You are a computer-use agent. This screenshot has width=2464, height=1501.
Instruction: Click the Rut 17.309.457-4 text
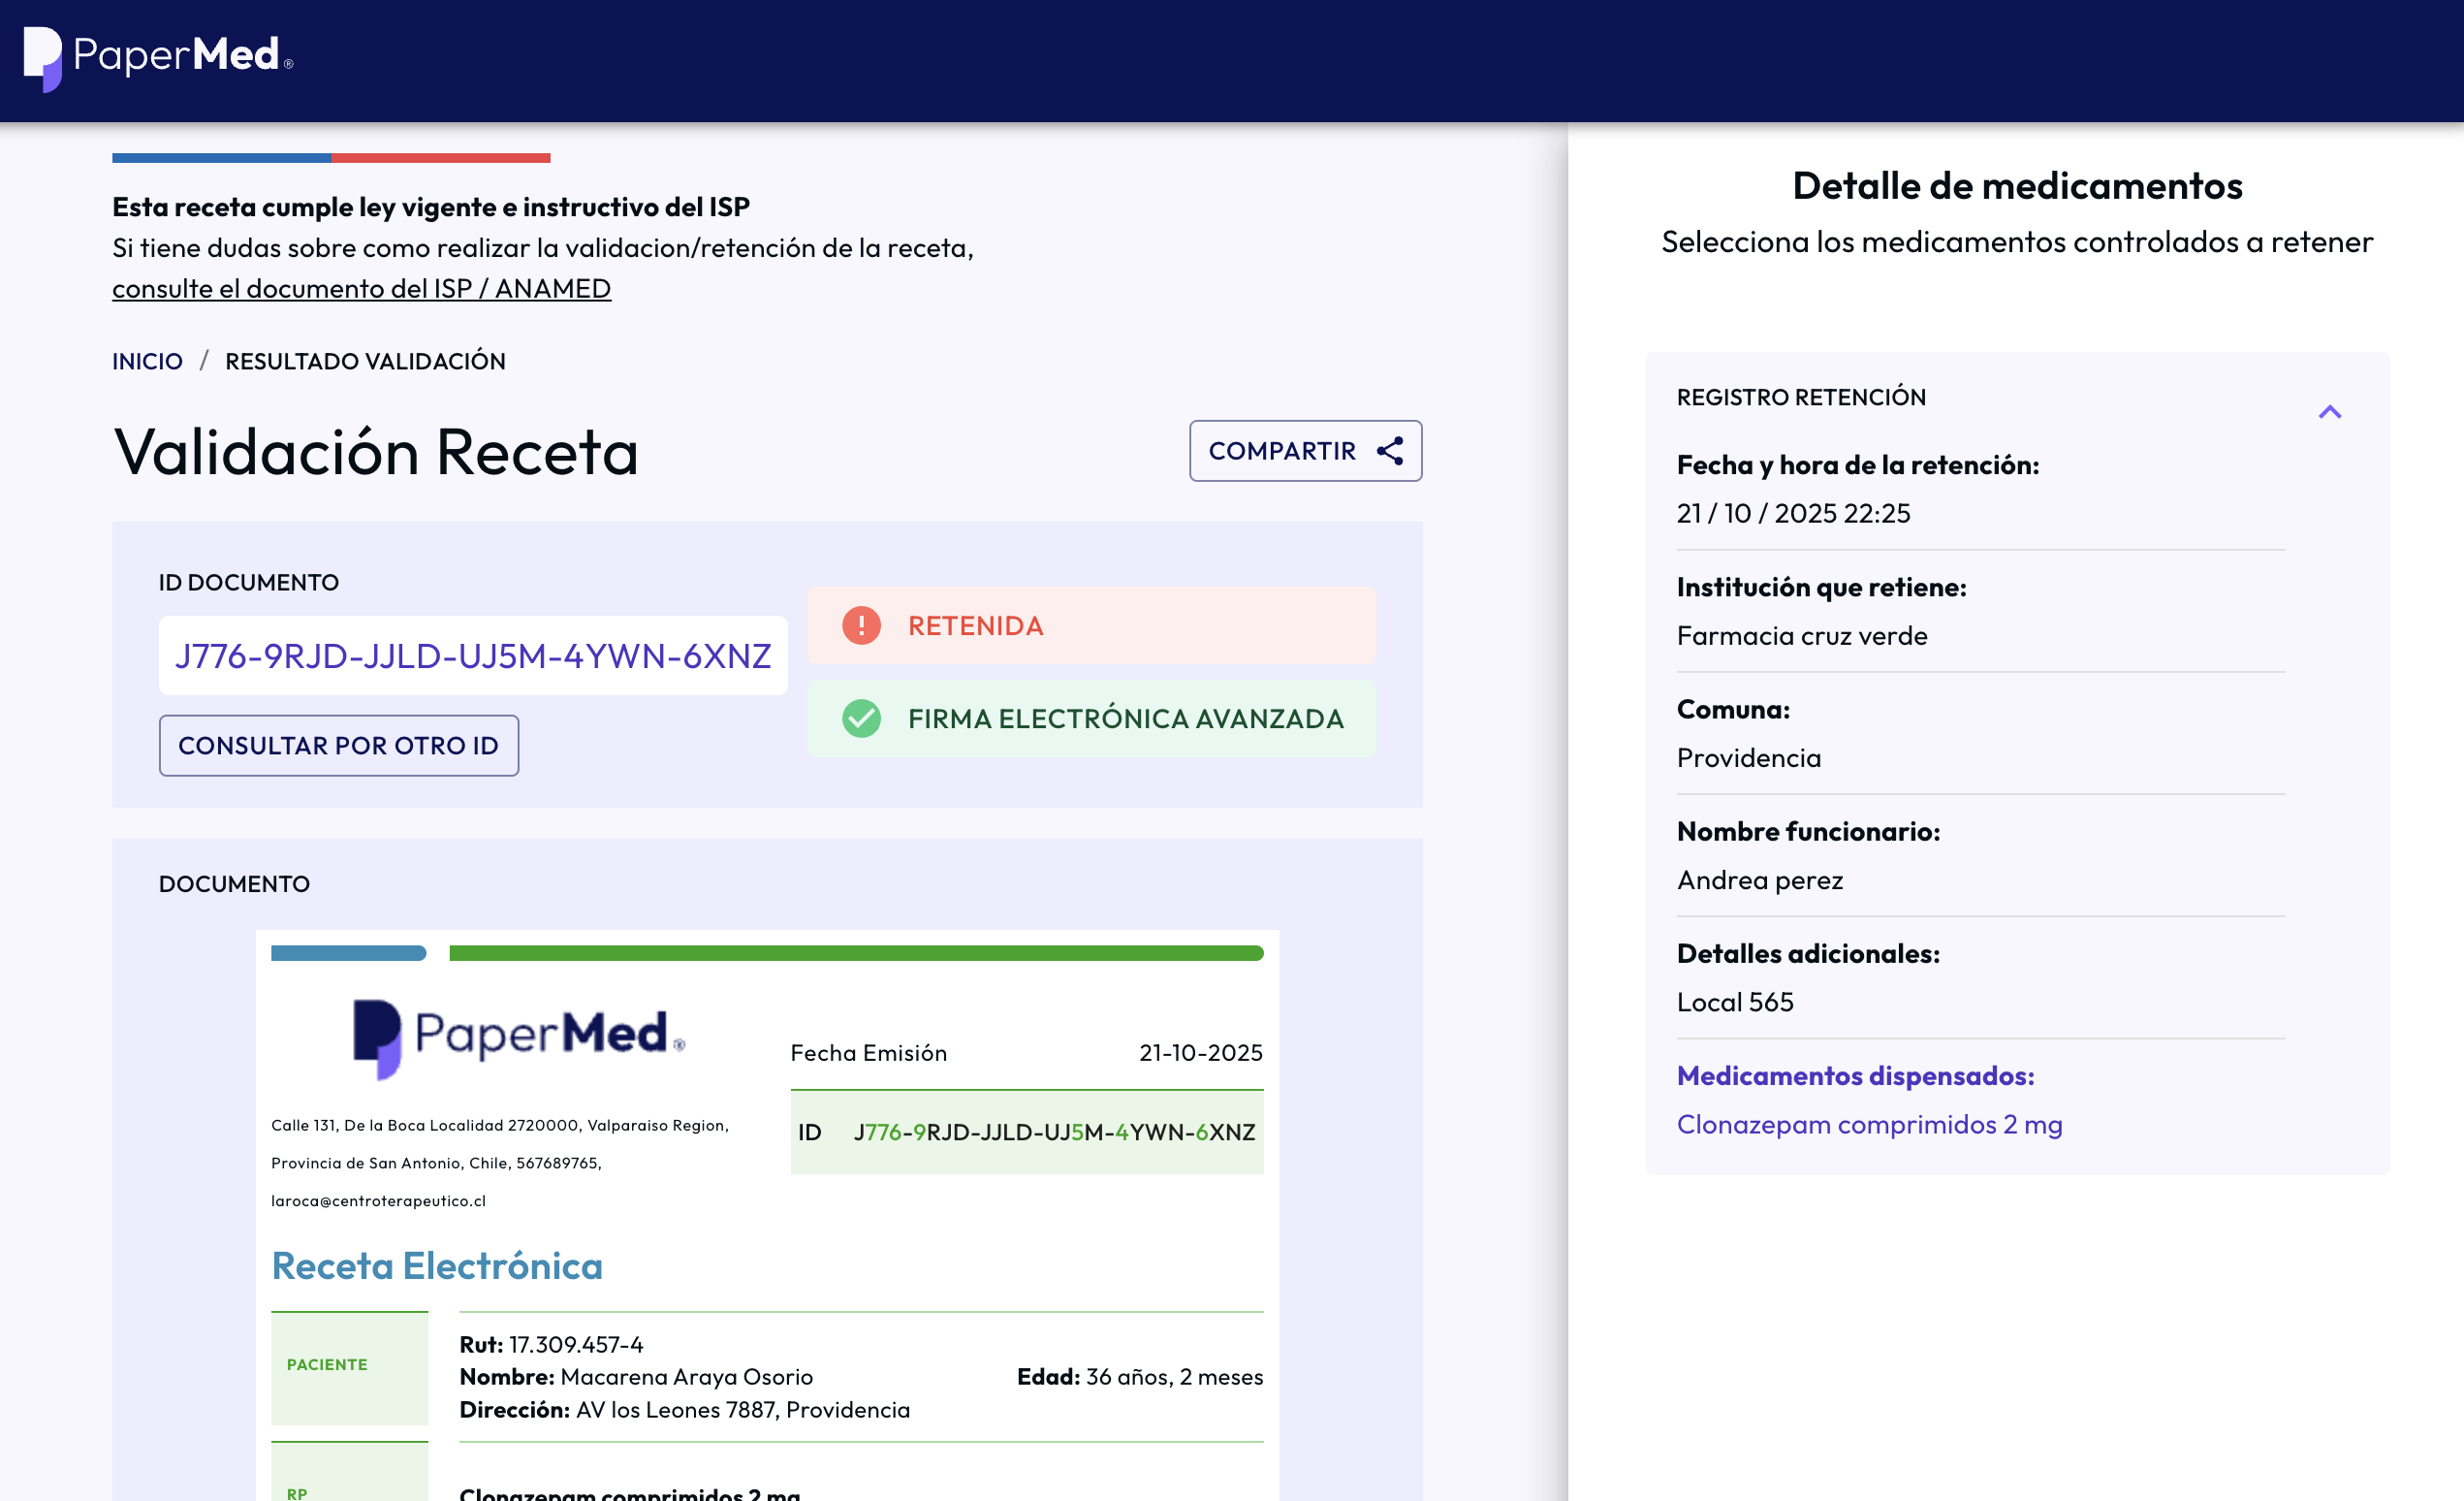coord(551,1345)
